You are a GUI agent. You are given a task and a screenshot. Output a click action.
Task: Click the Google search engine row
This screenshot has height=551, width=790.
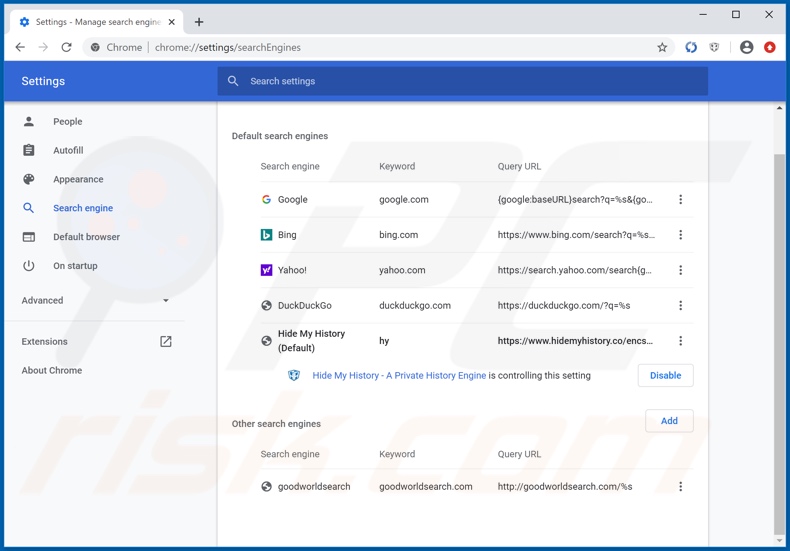coord(477,199)
